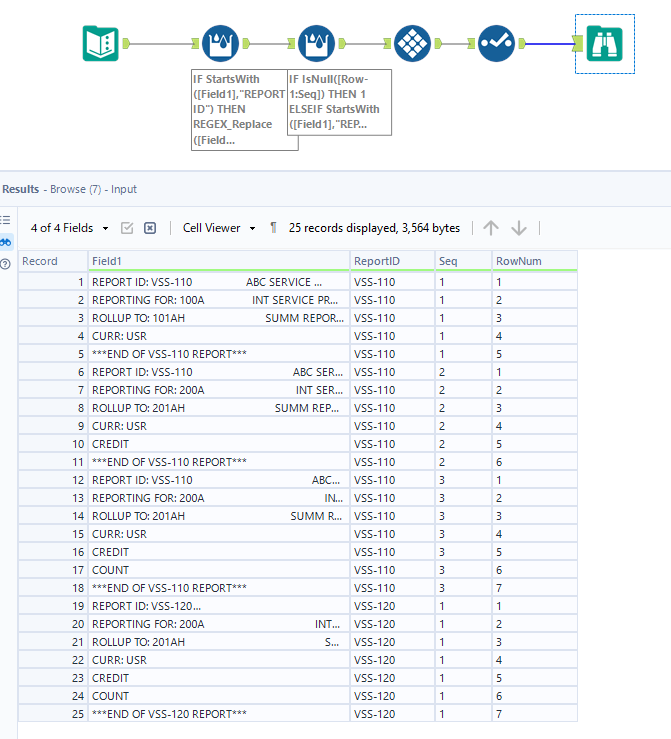Click VSS-110 ReportID in record 8
Screen dimensions: 671x739
392,408
